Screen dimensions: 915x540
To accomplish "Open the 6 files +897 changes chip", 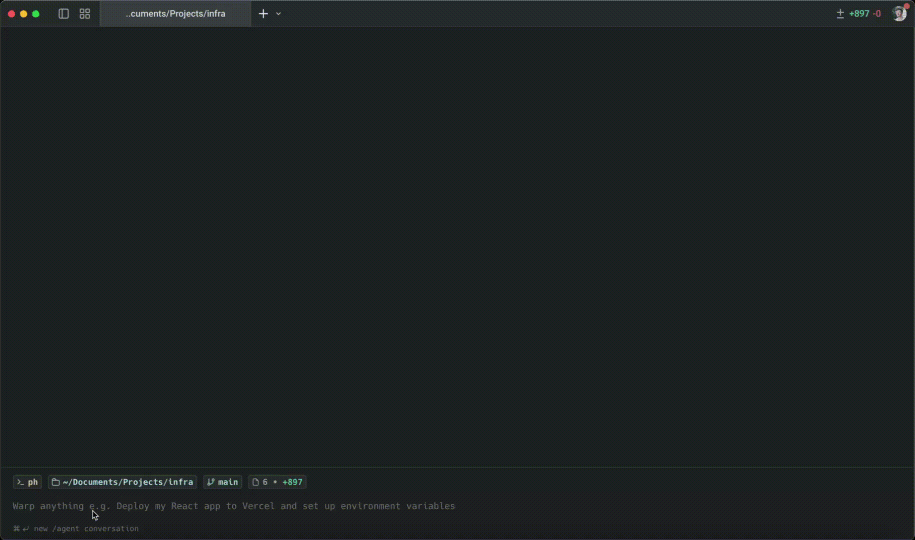I will coord(277,482).
